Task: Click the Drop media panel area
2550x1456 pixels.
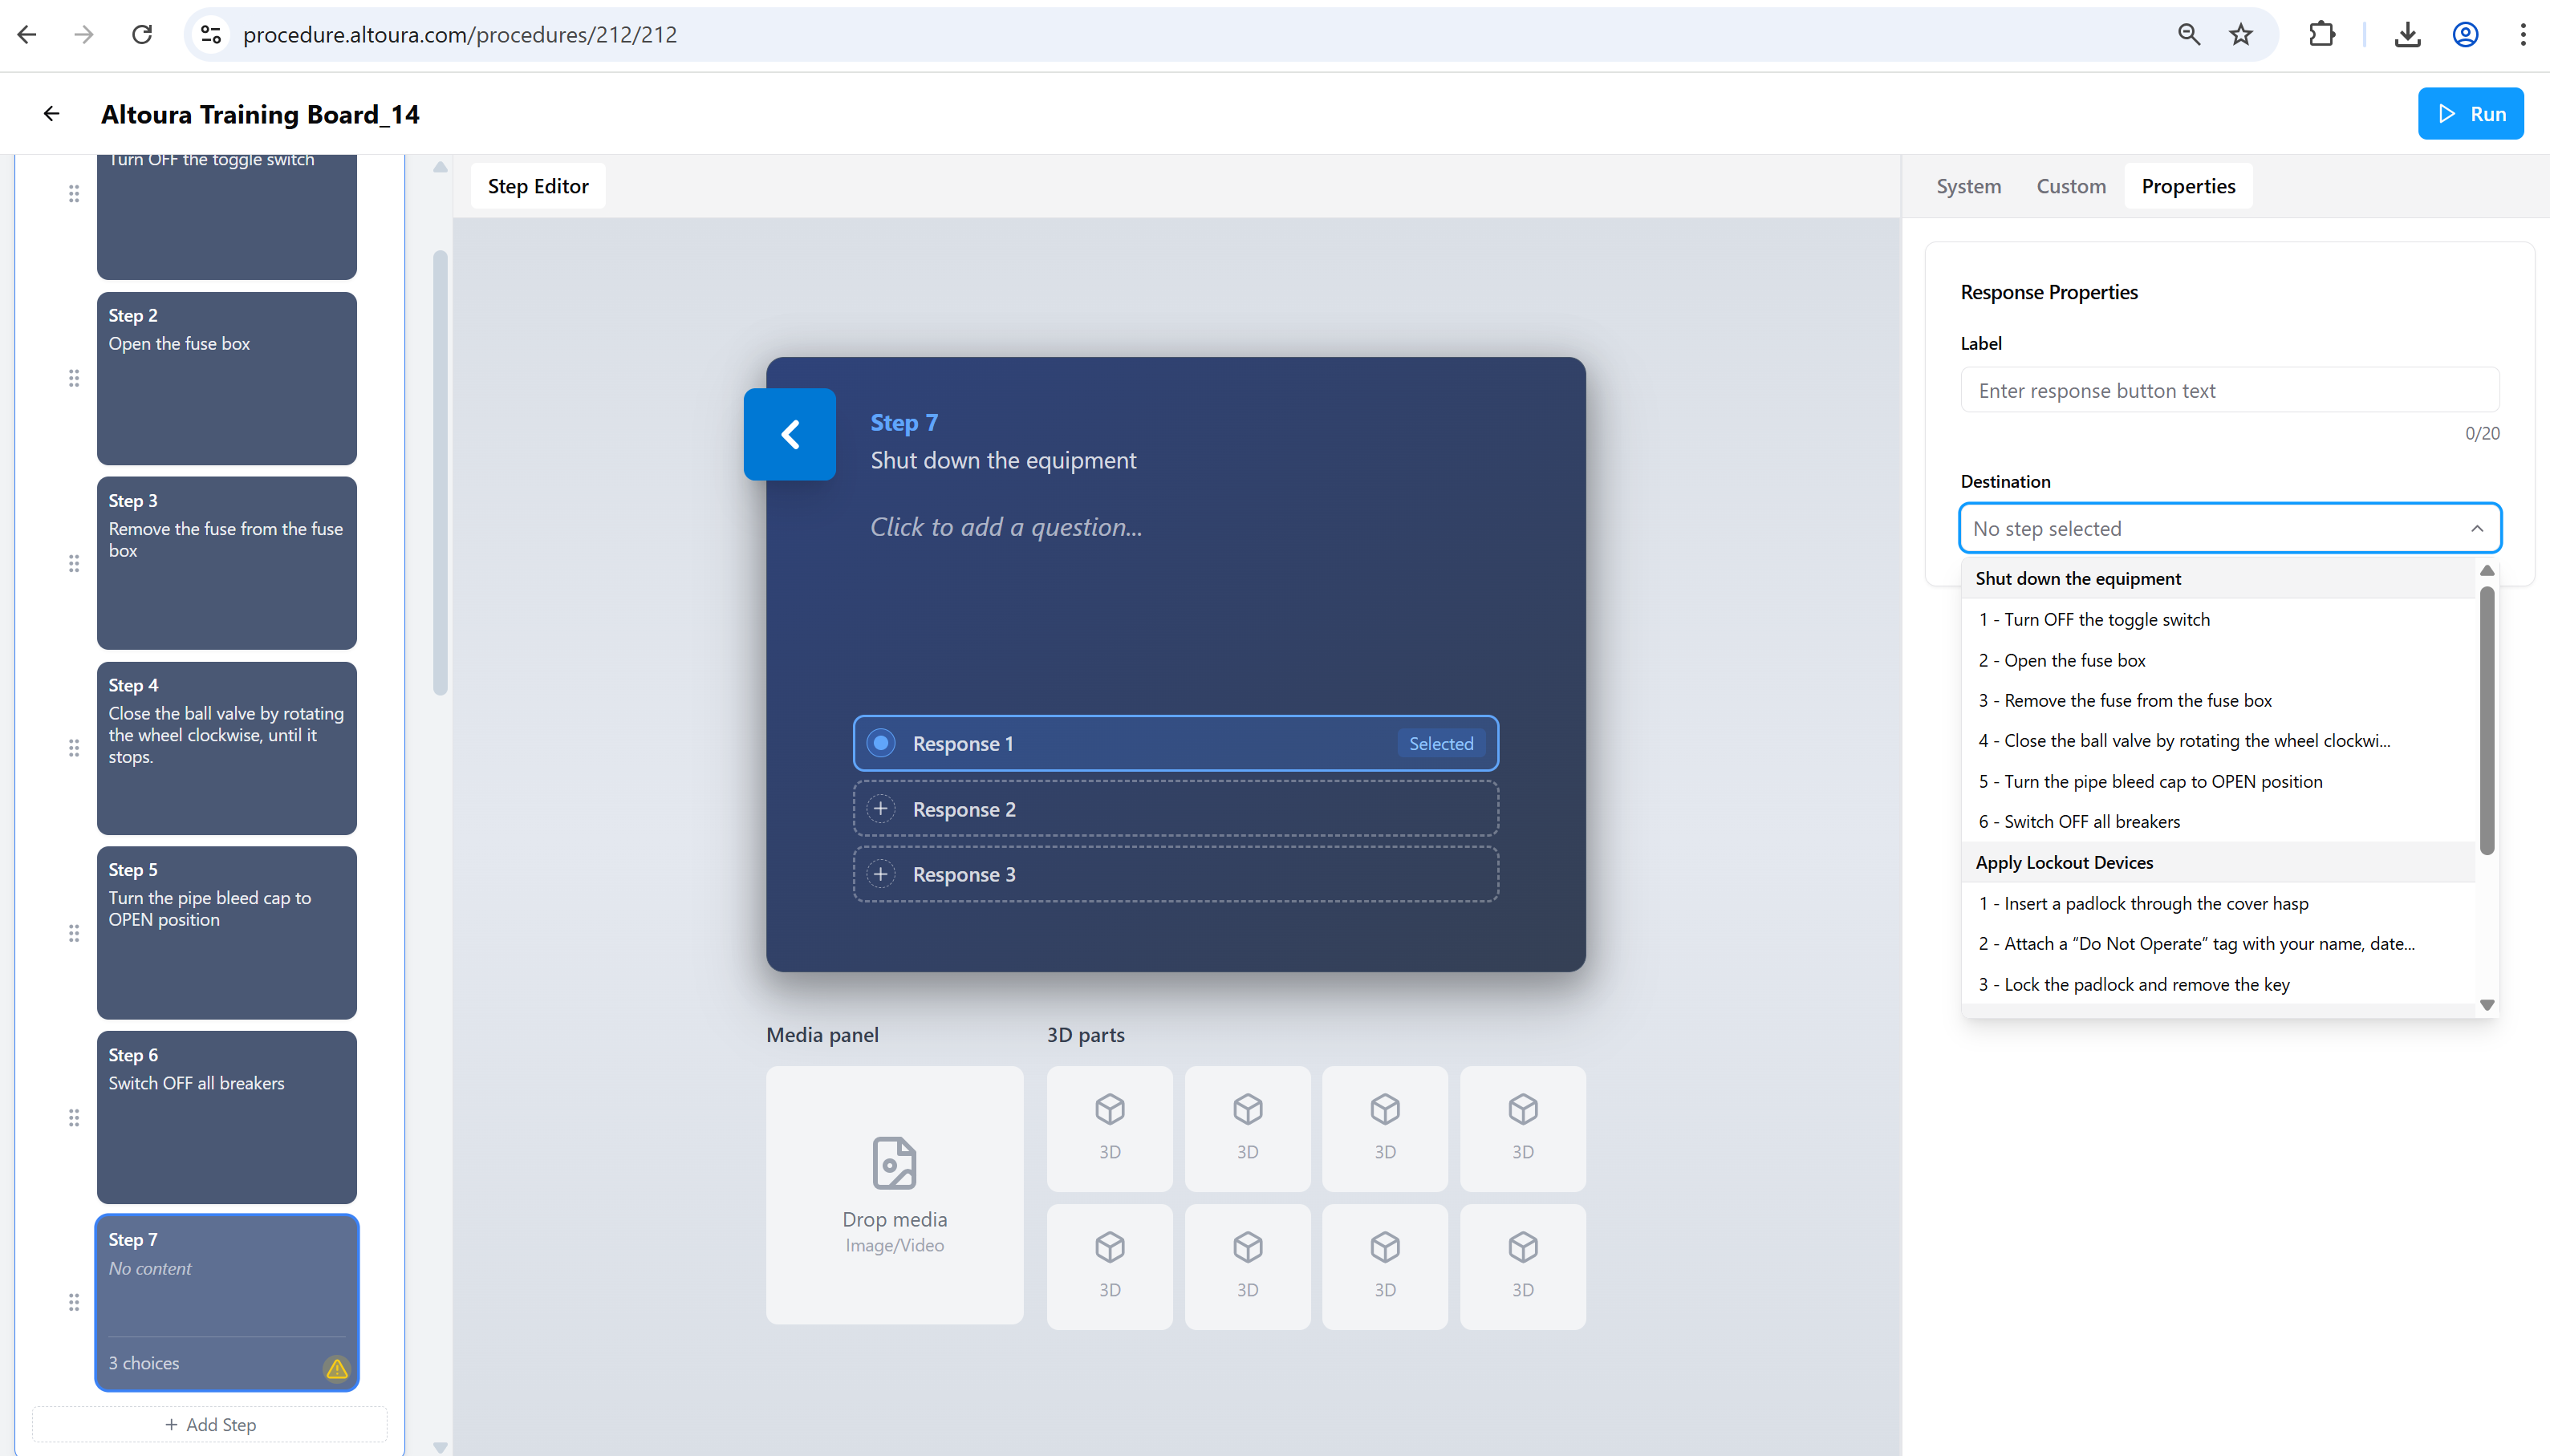Action: [894, 1195]
